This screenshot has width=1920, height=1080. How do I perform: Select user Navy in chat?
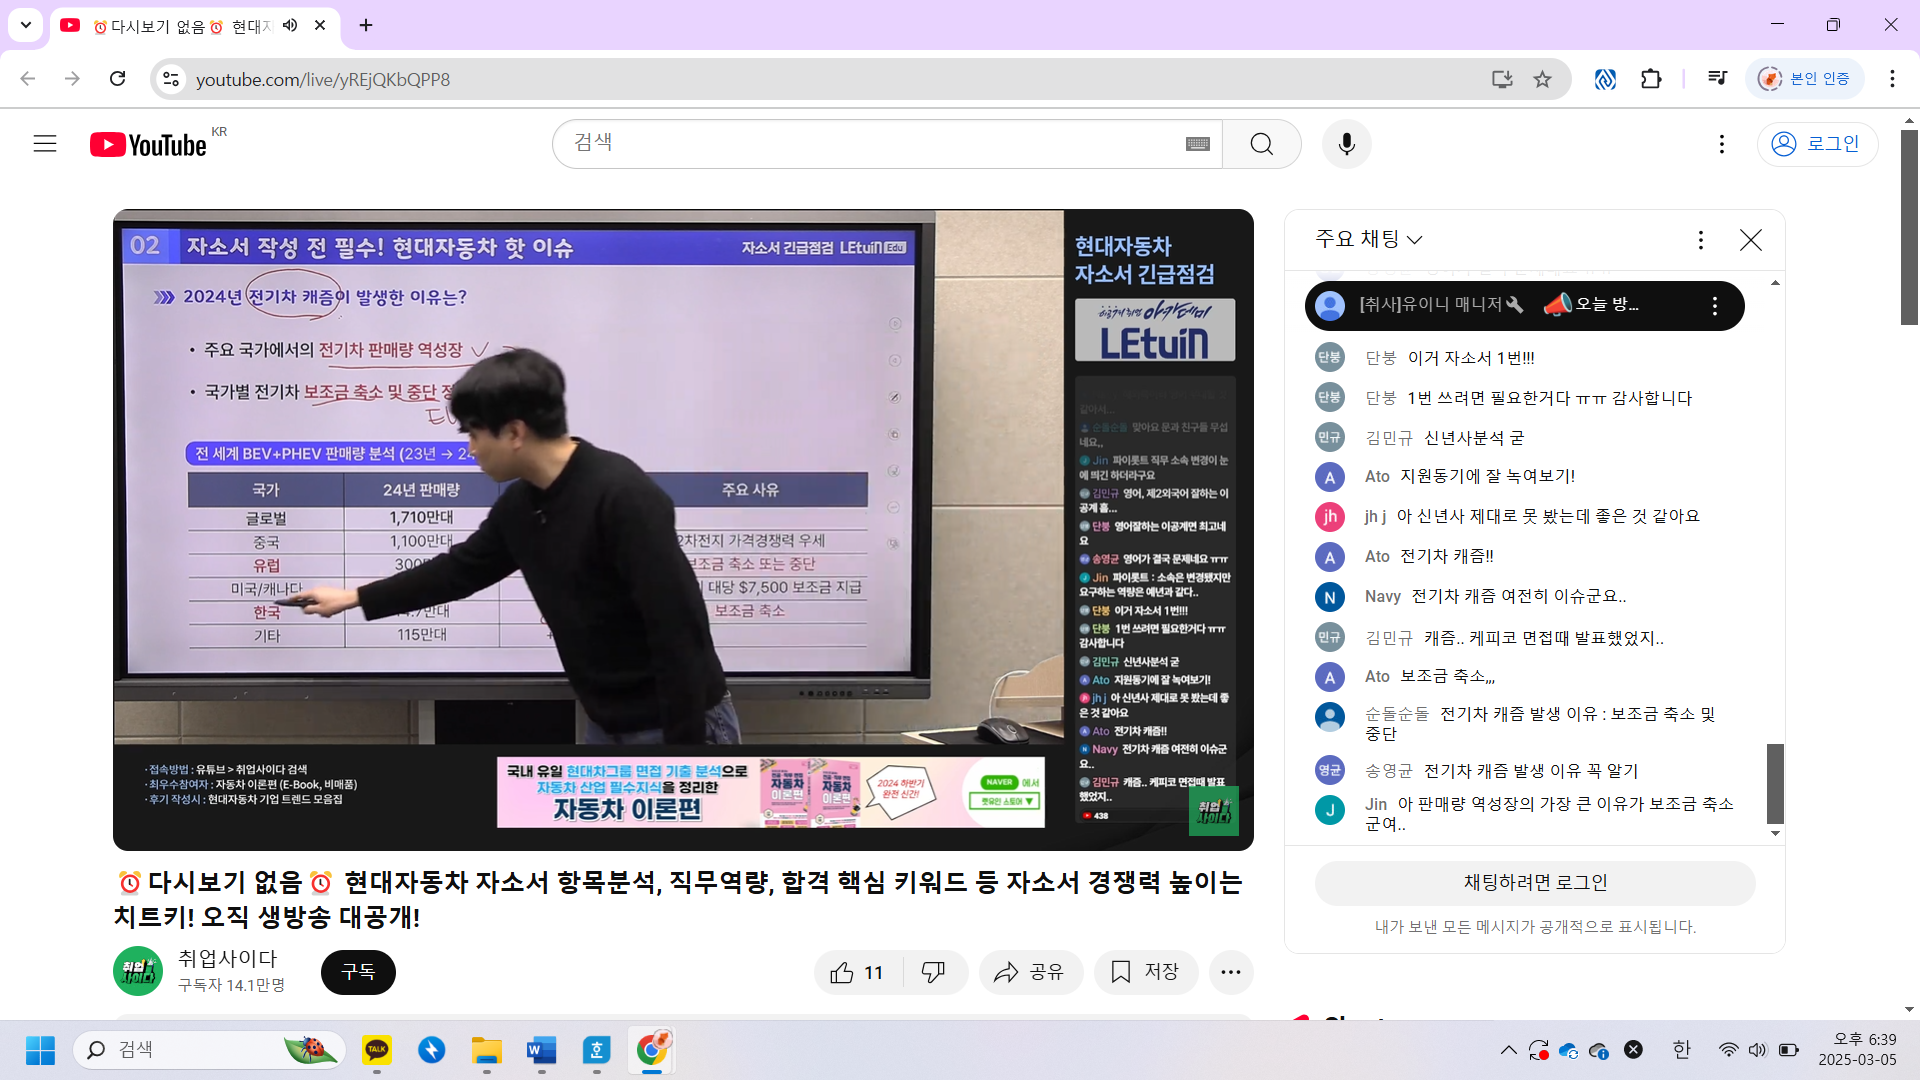[x=1383, y=597]
